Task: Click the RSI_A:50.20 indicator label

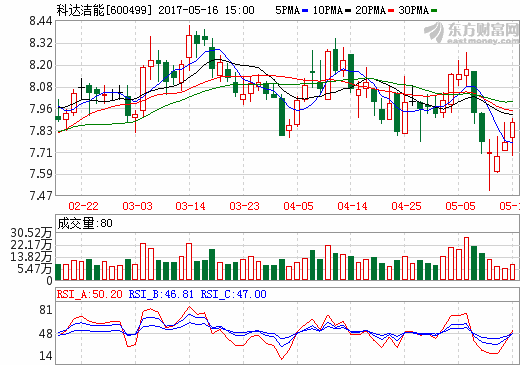Action: tap(89, 294)
